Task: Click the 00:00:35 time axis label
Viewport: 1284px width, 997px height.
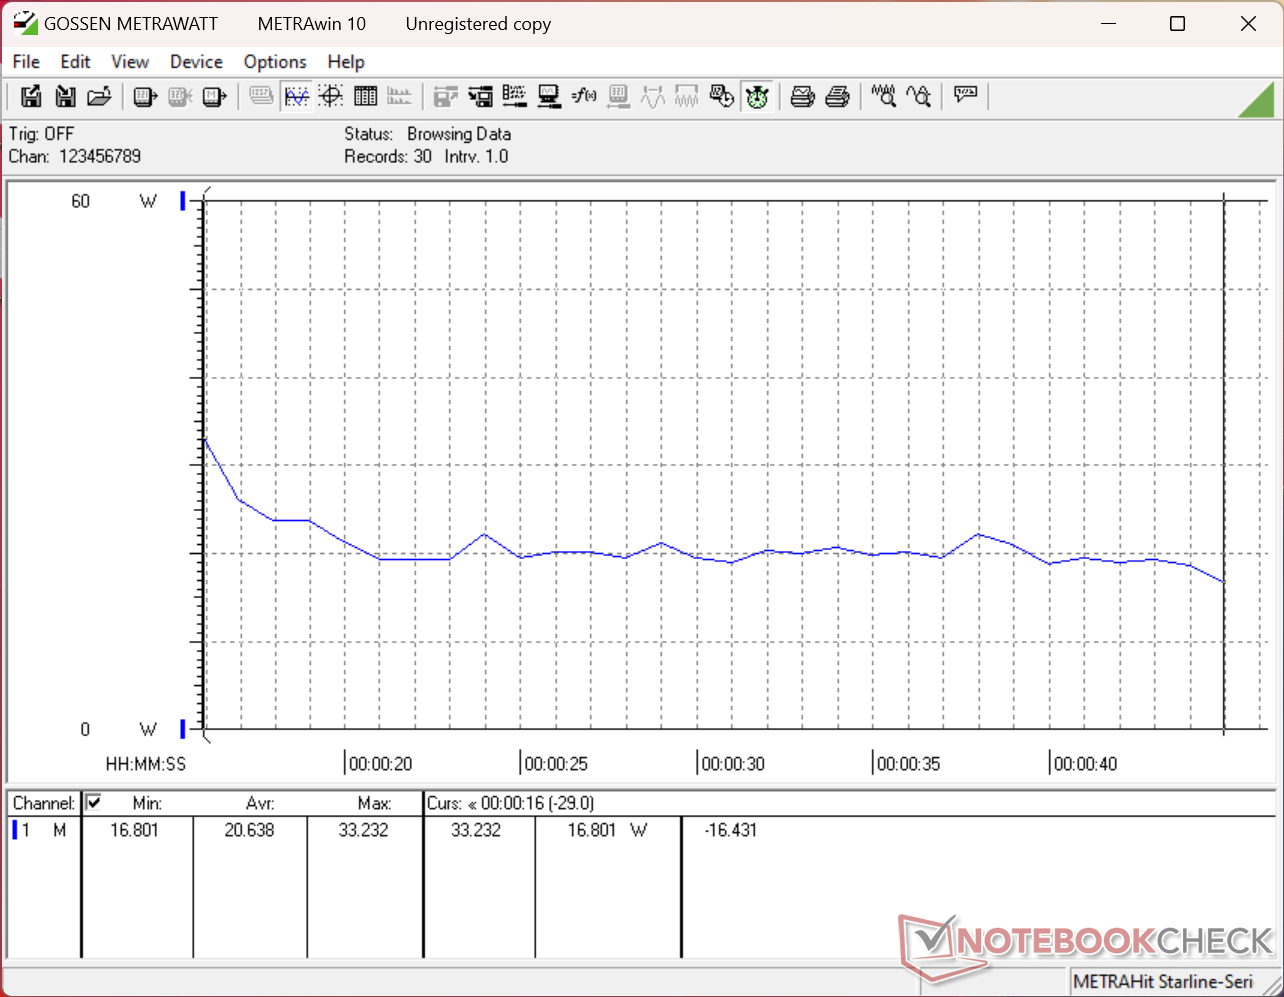Action: click(x=909, y=764)
